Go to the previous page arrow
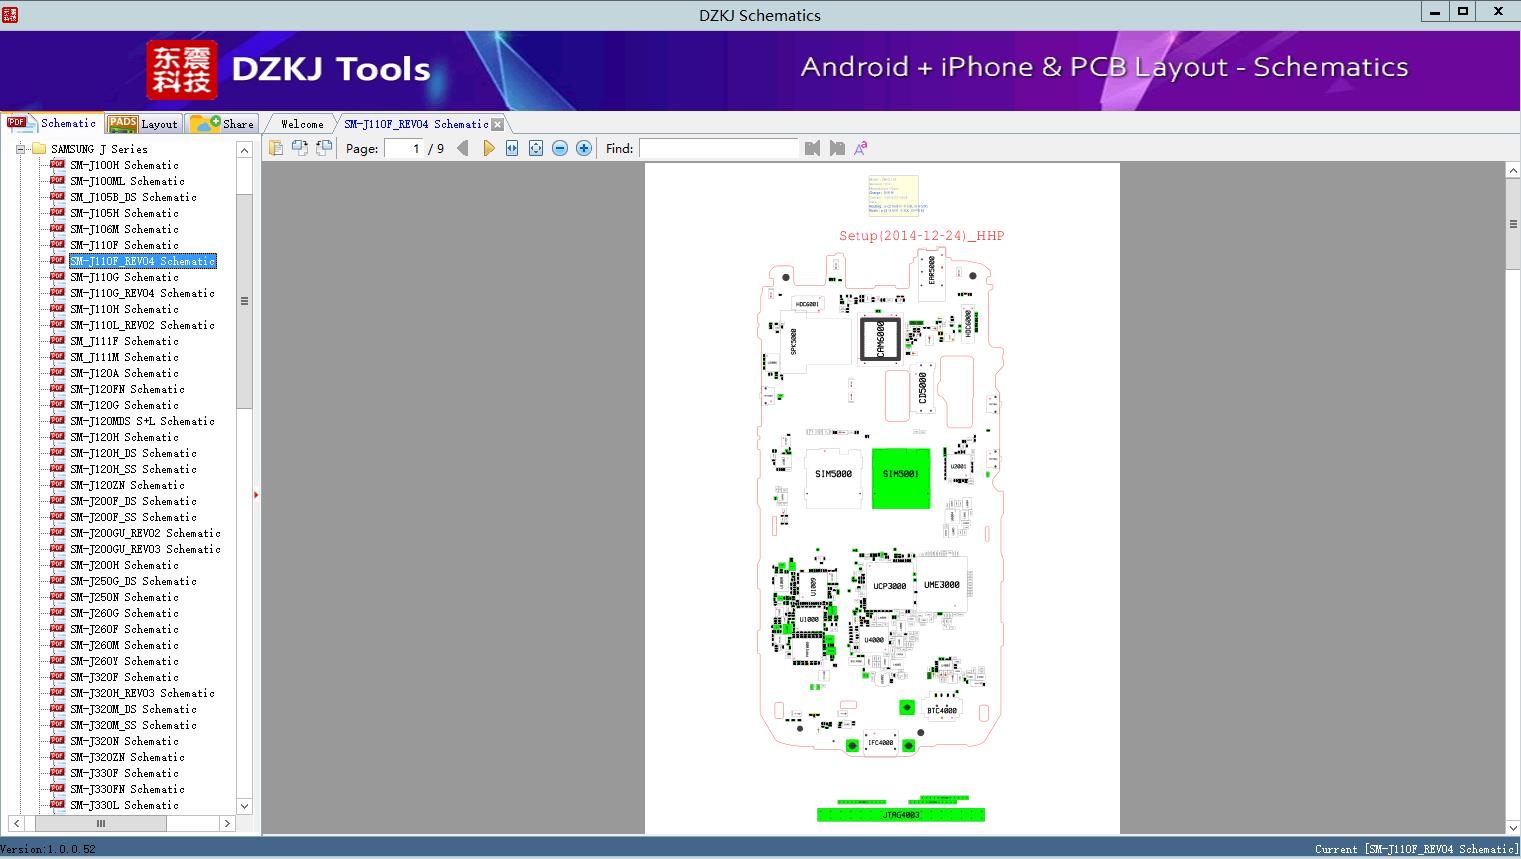This screenshot has height=859, width=1521. (462, 148)
